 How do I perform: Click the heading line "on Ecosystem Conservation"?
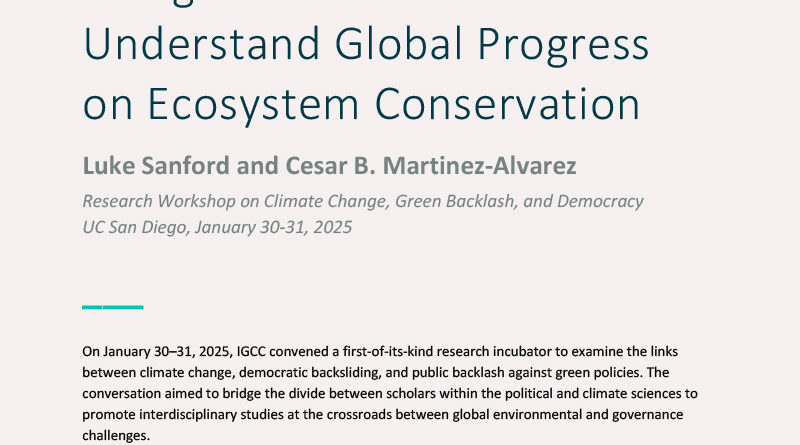[x=361, y=104]
